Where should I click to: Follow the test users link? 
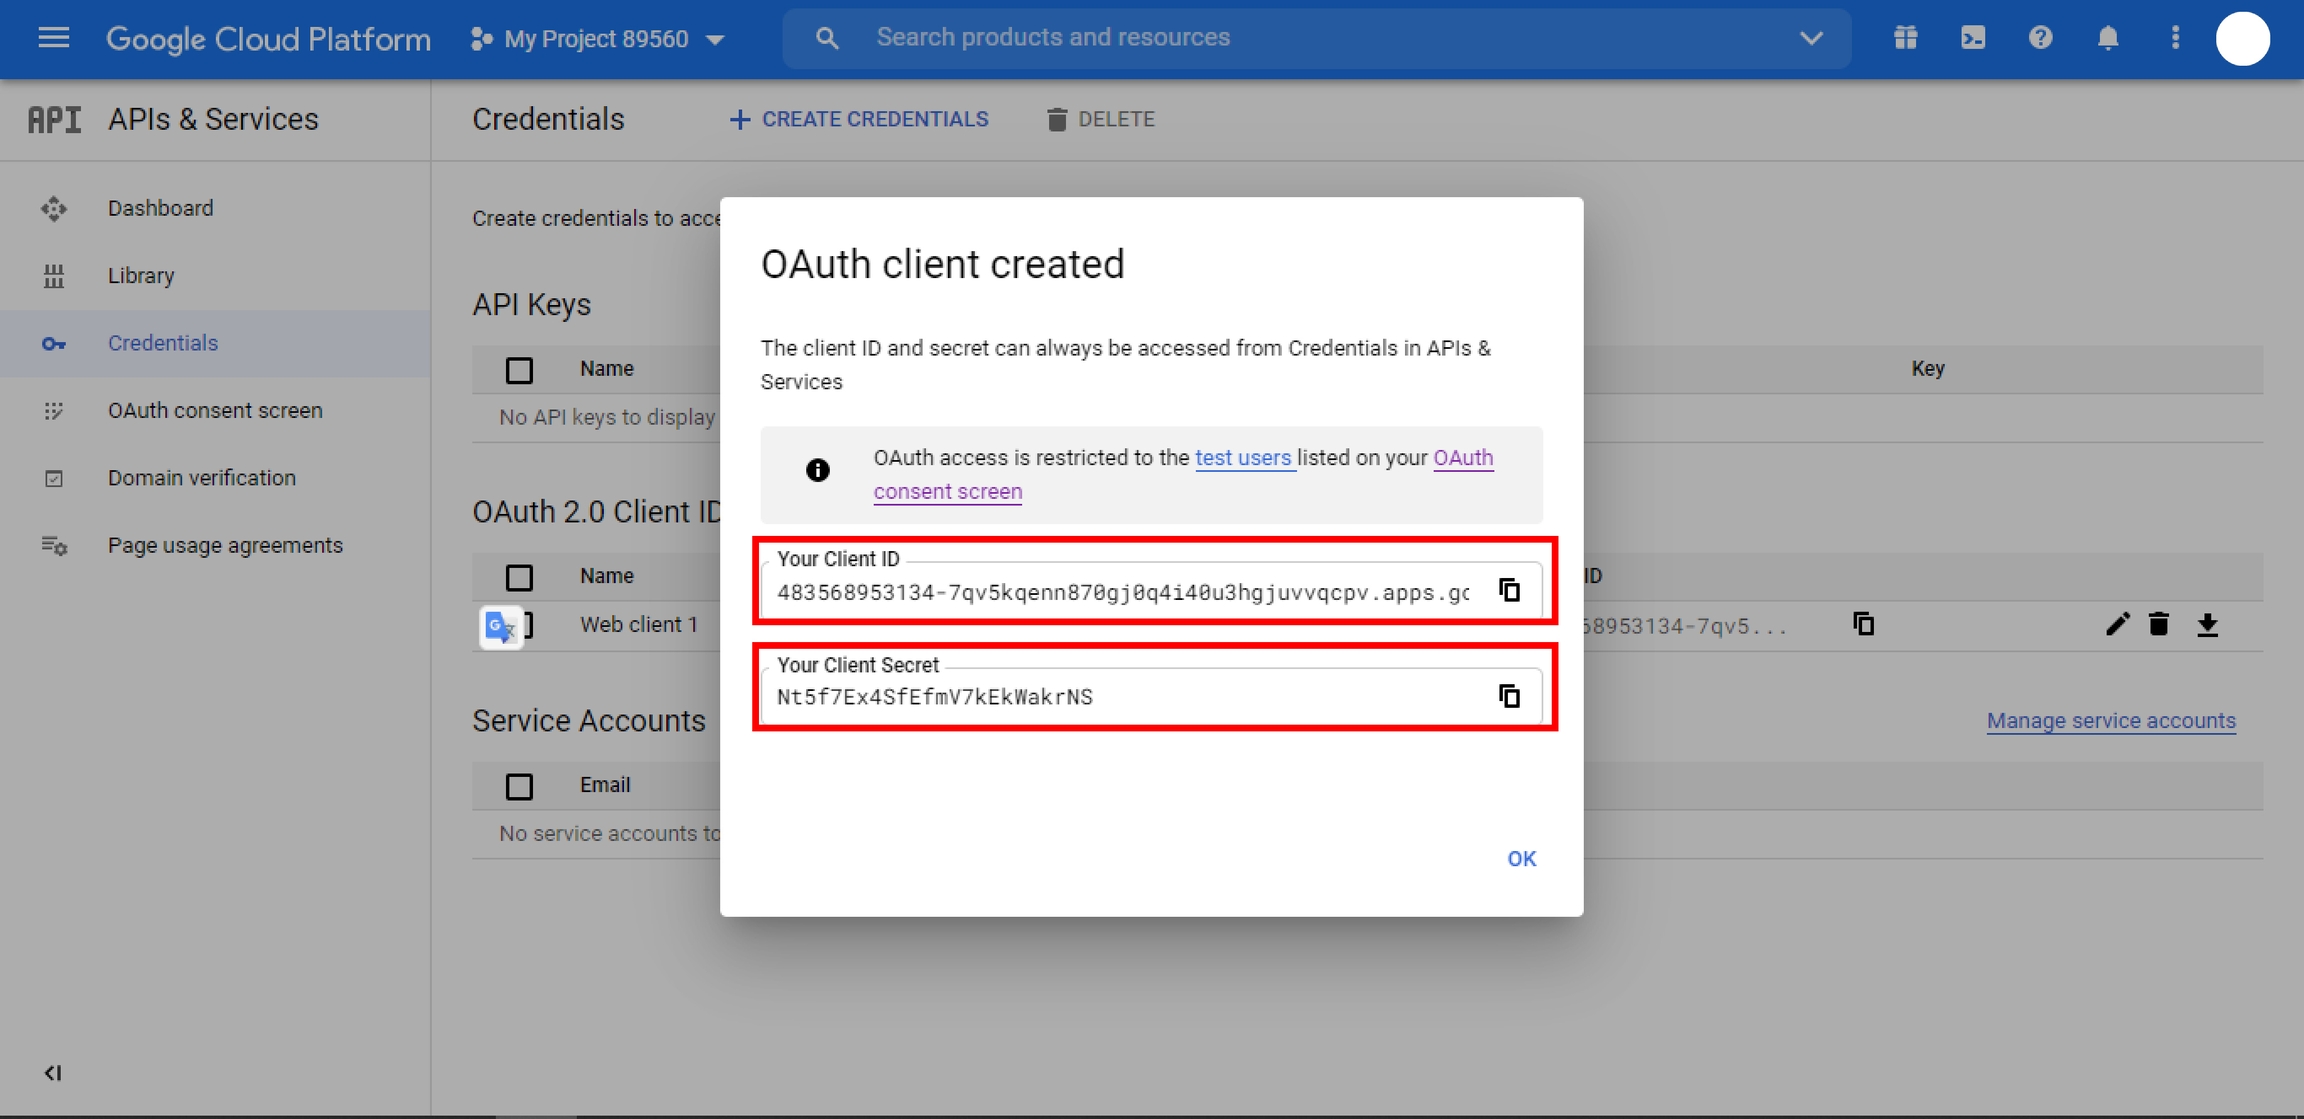click(1243, 458)
